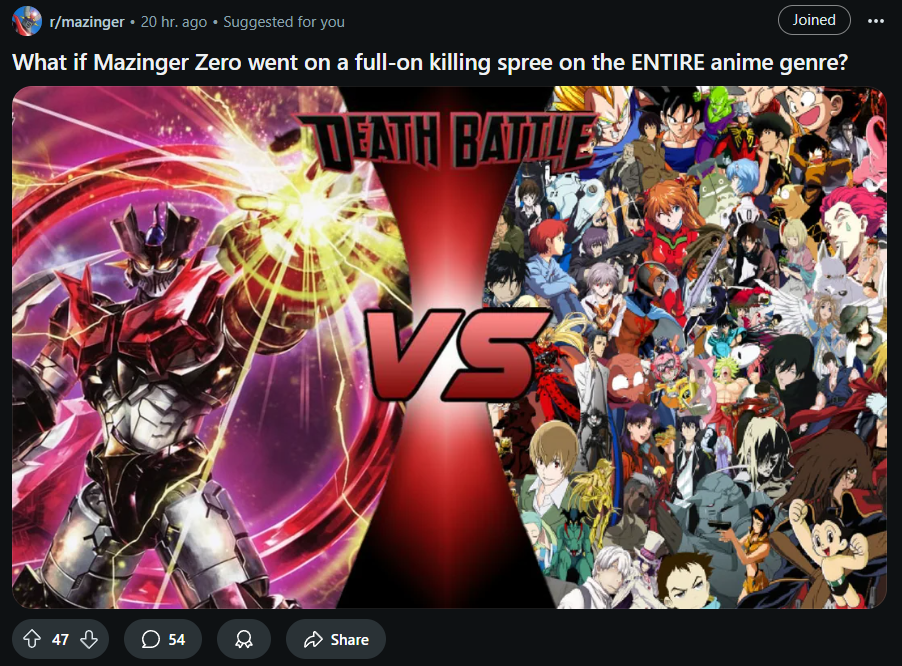Click Astro Boy in the anime collage
The image size is (902, 666).
(x=830, y=548)
